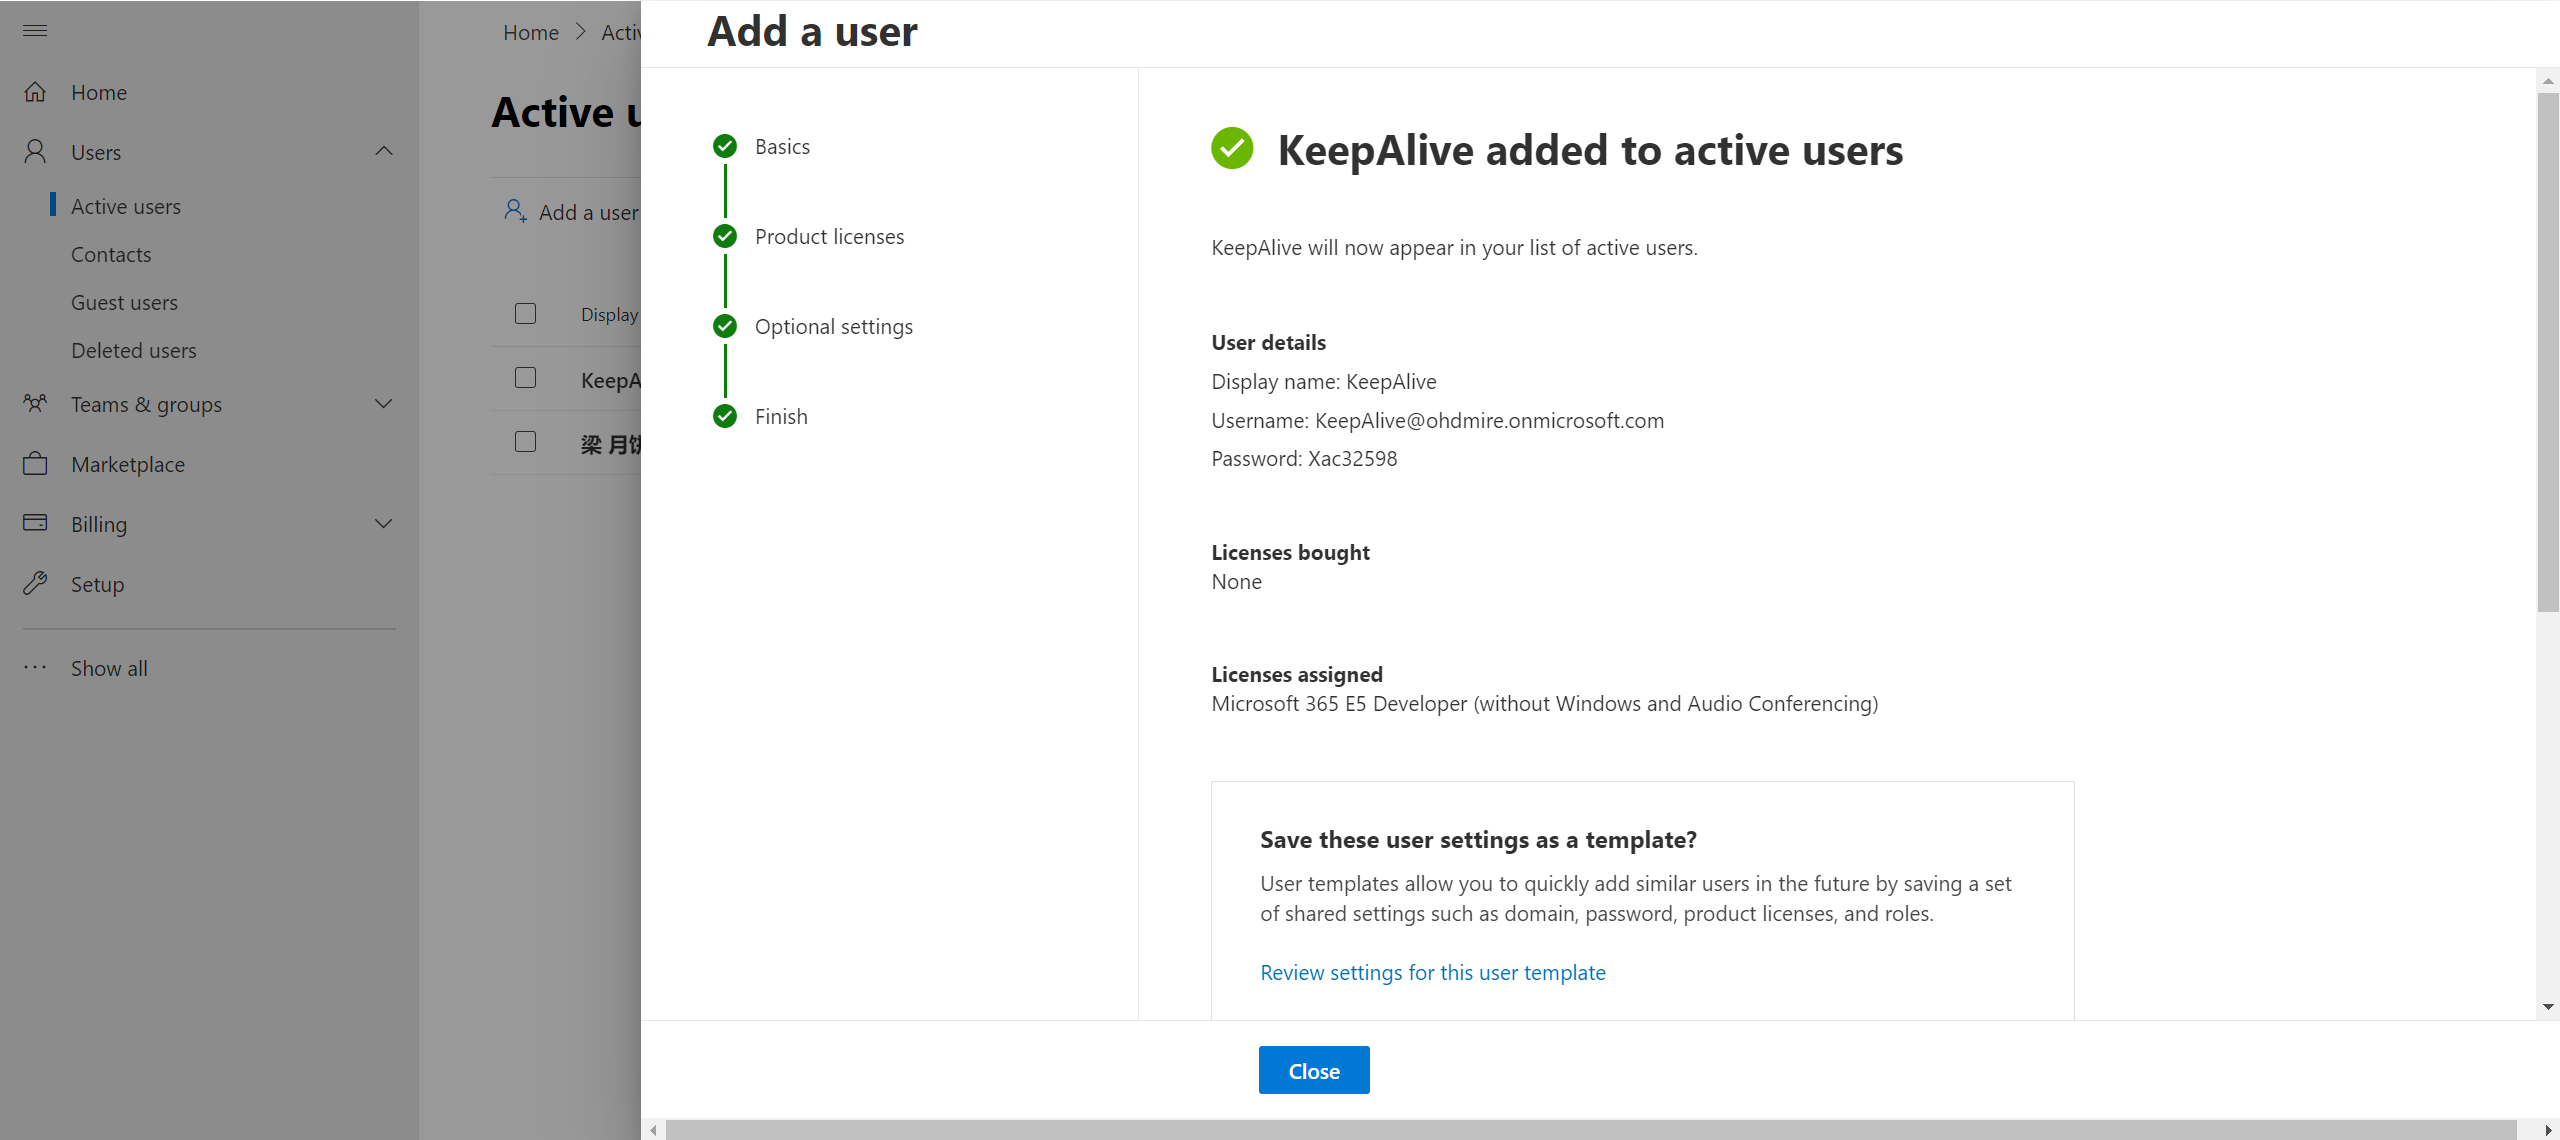
Task: Expand the Teams & groups section
Action: 383,403
